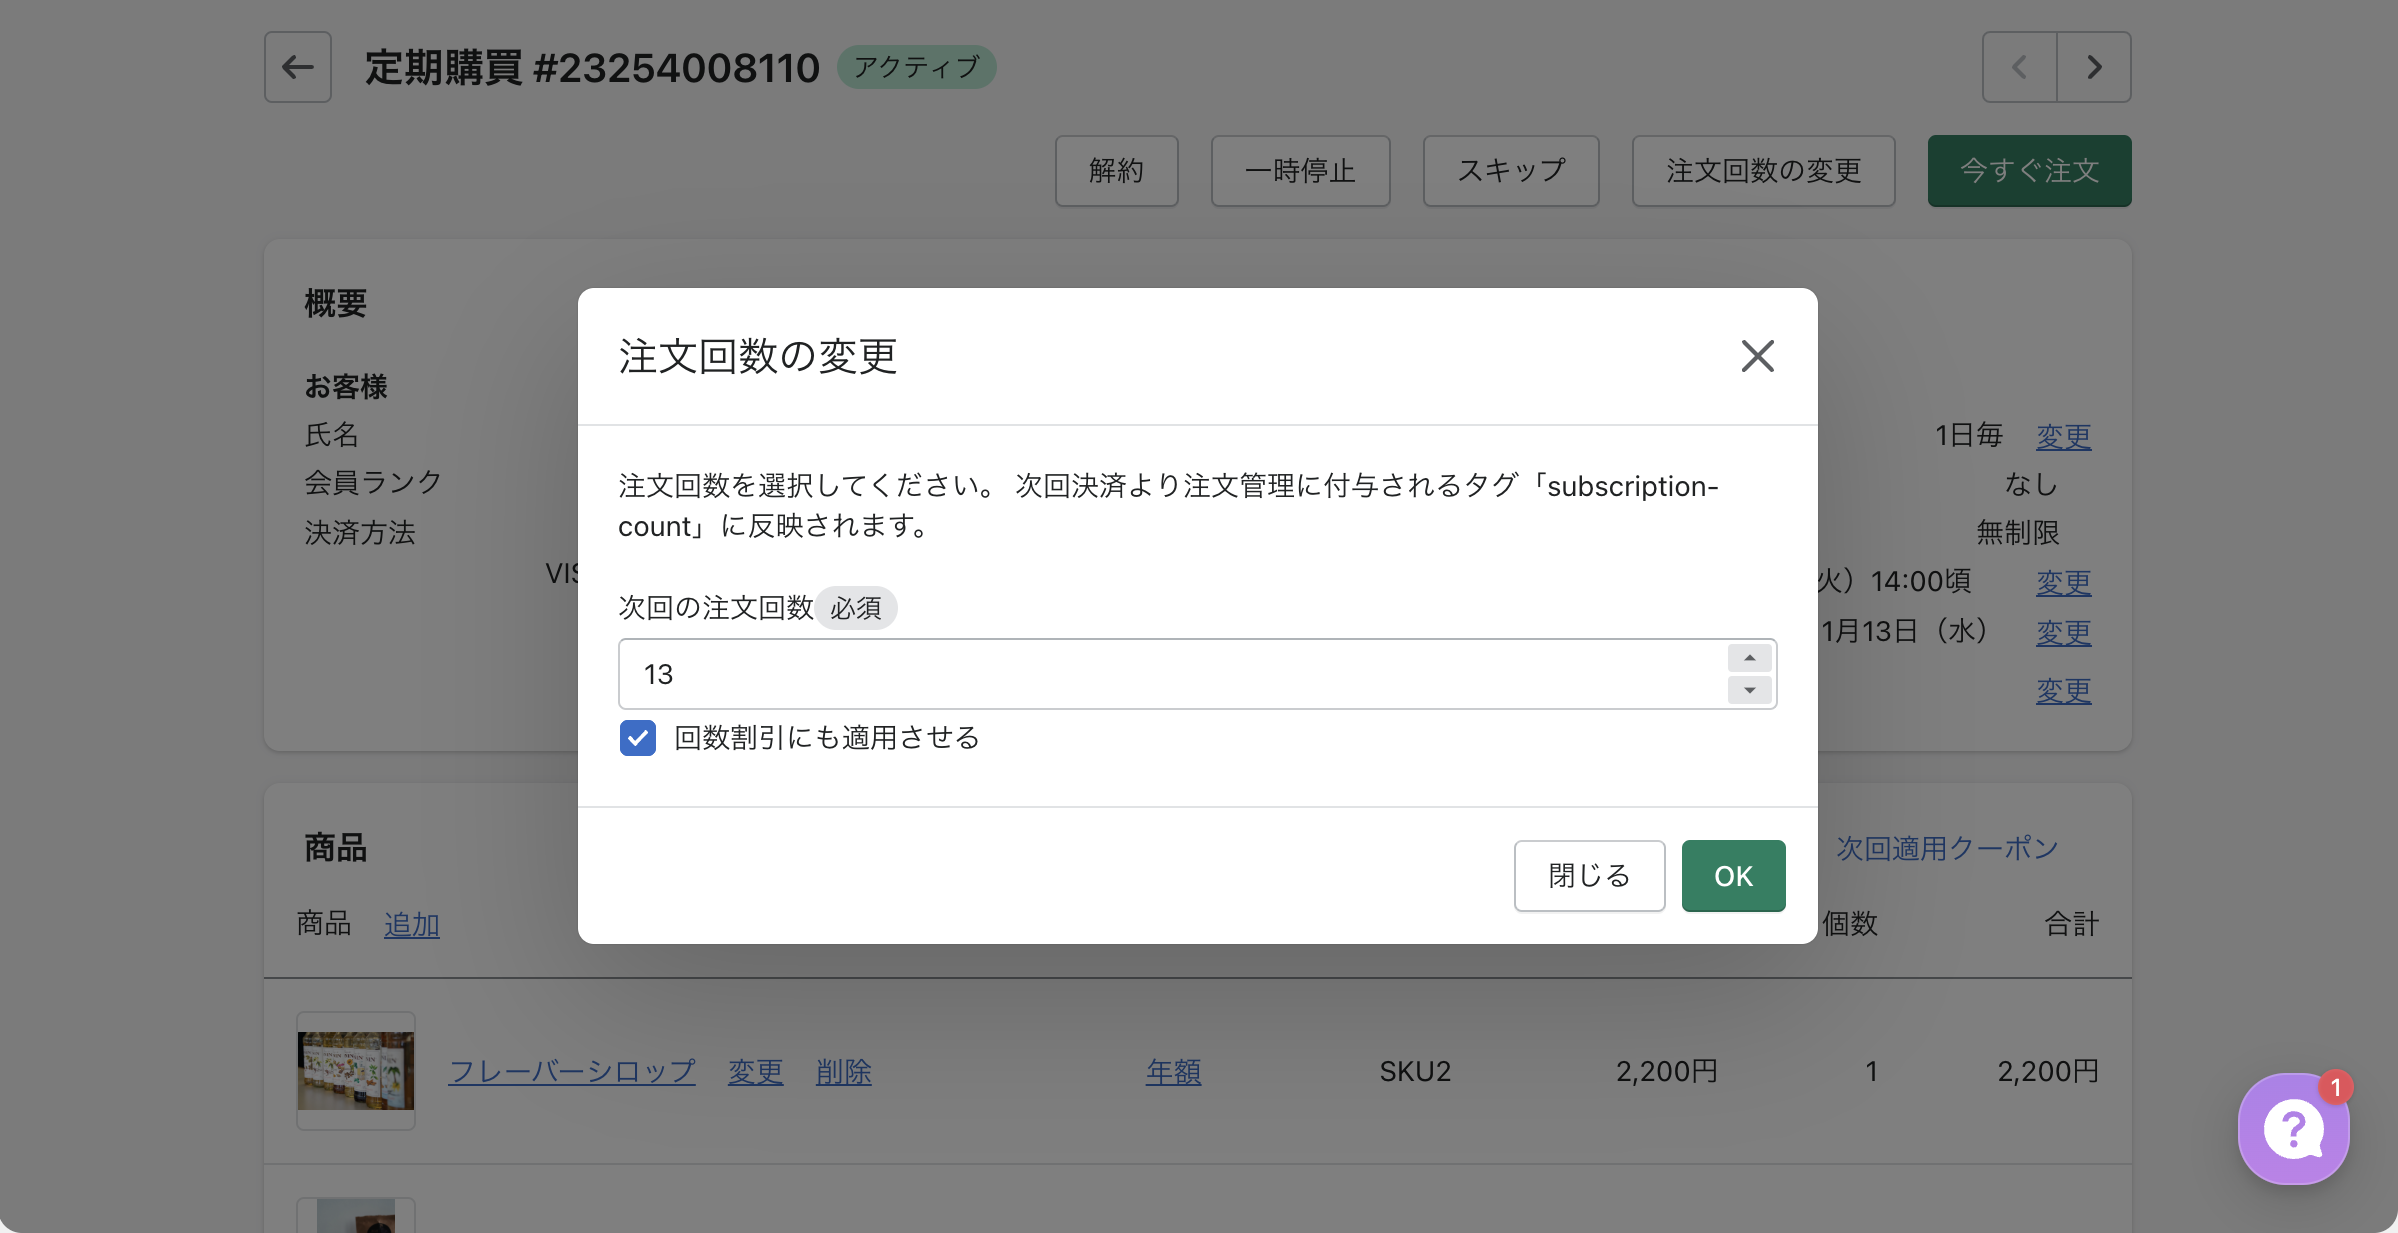Close the dialog with X icon

[x=1757, y=356]
